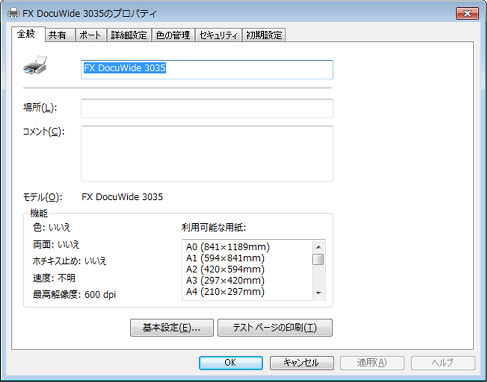Switch to the 初期設定 tab

point(264,35)
